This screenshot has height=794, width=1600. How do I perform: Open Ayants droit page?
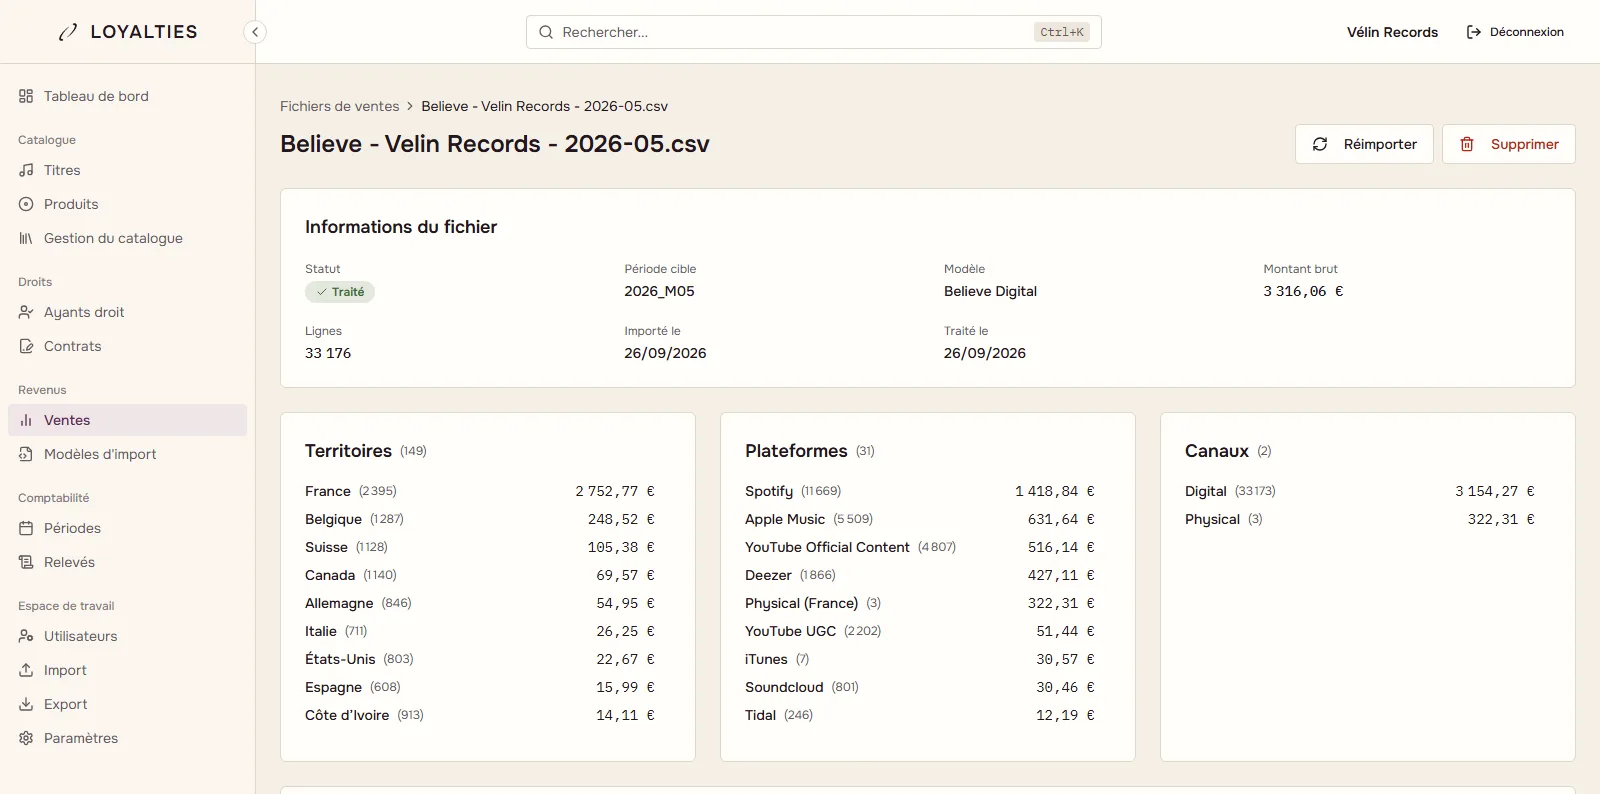pyautogui.click(x=84, y=312)
